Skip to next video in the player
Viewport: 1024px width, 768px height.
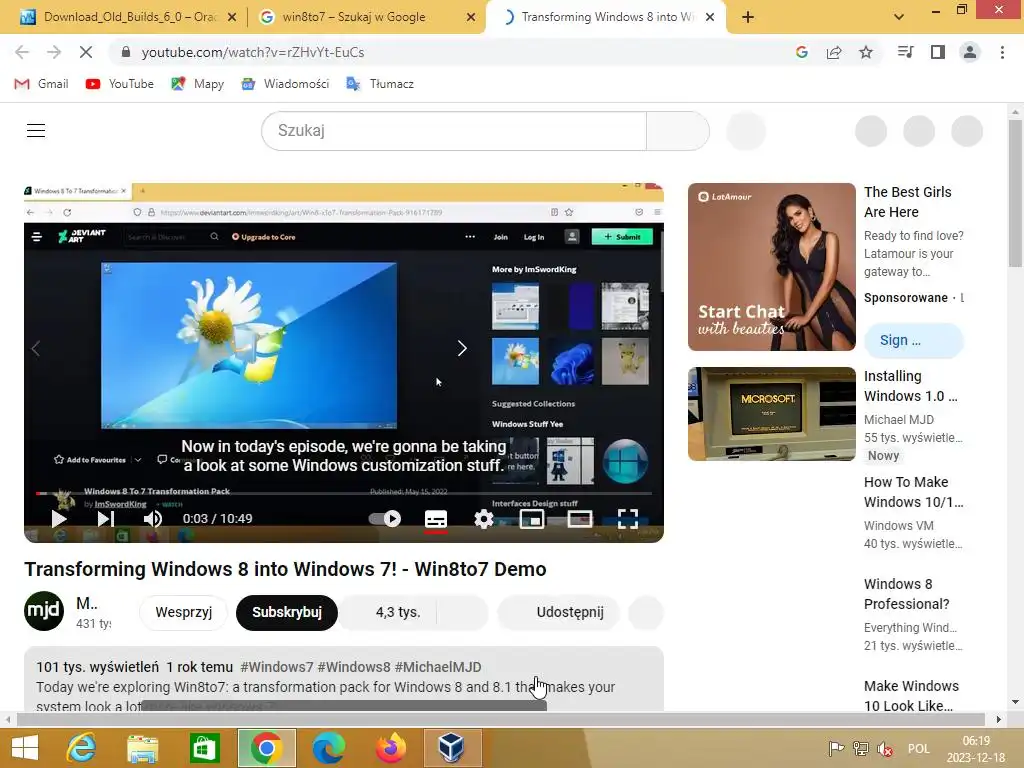click(x=106, y=519)
